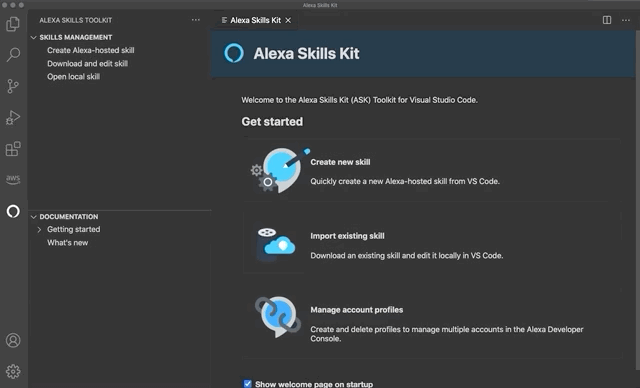Click the Get started heading

(272, 122)
